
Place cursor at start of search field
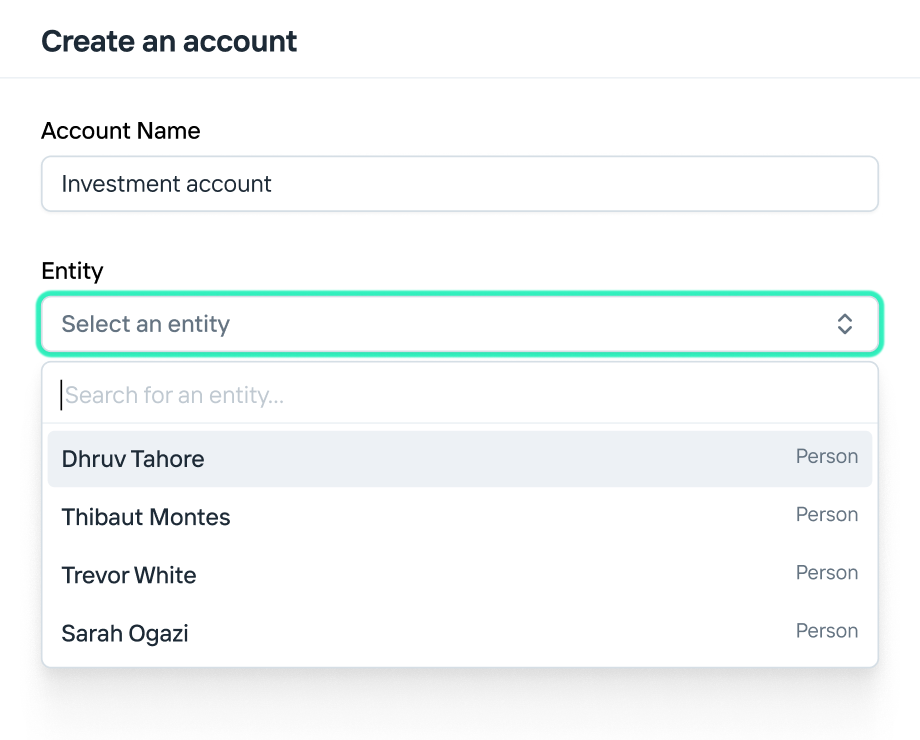[64, 395]
